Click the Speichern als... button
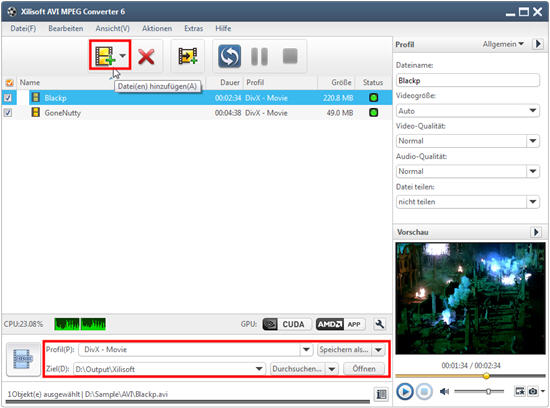 pyautogui.click(x=344, y=349)
